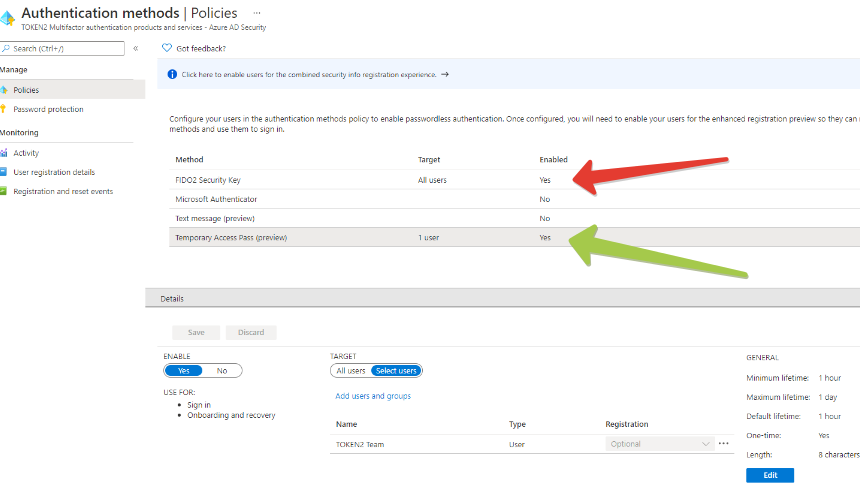Click Add users and groups link
Image resolution: width=860 pixels, height=484 pixels.
373,396
